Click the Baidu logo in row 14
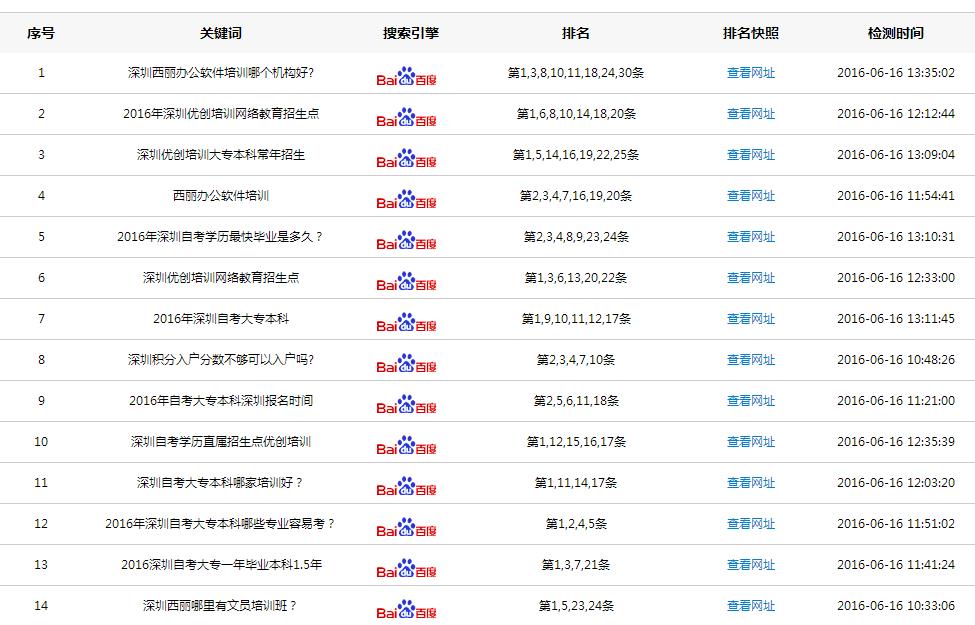 point(407,610)
